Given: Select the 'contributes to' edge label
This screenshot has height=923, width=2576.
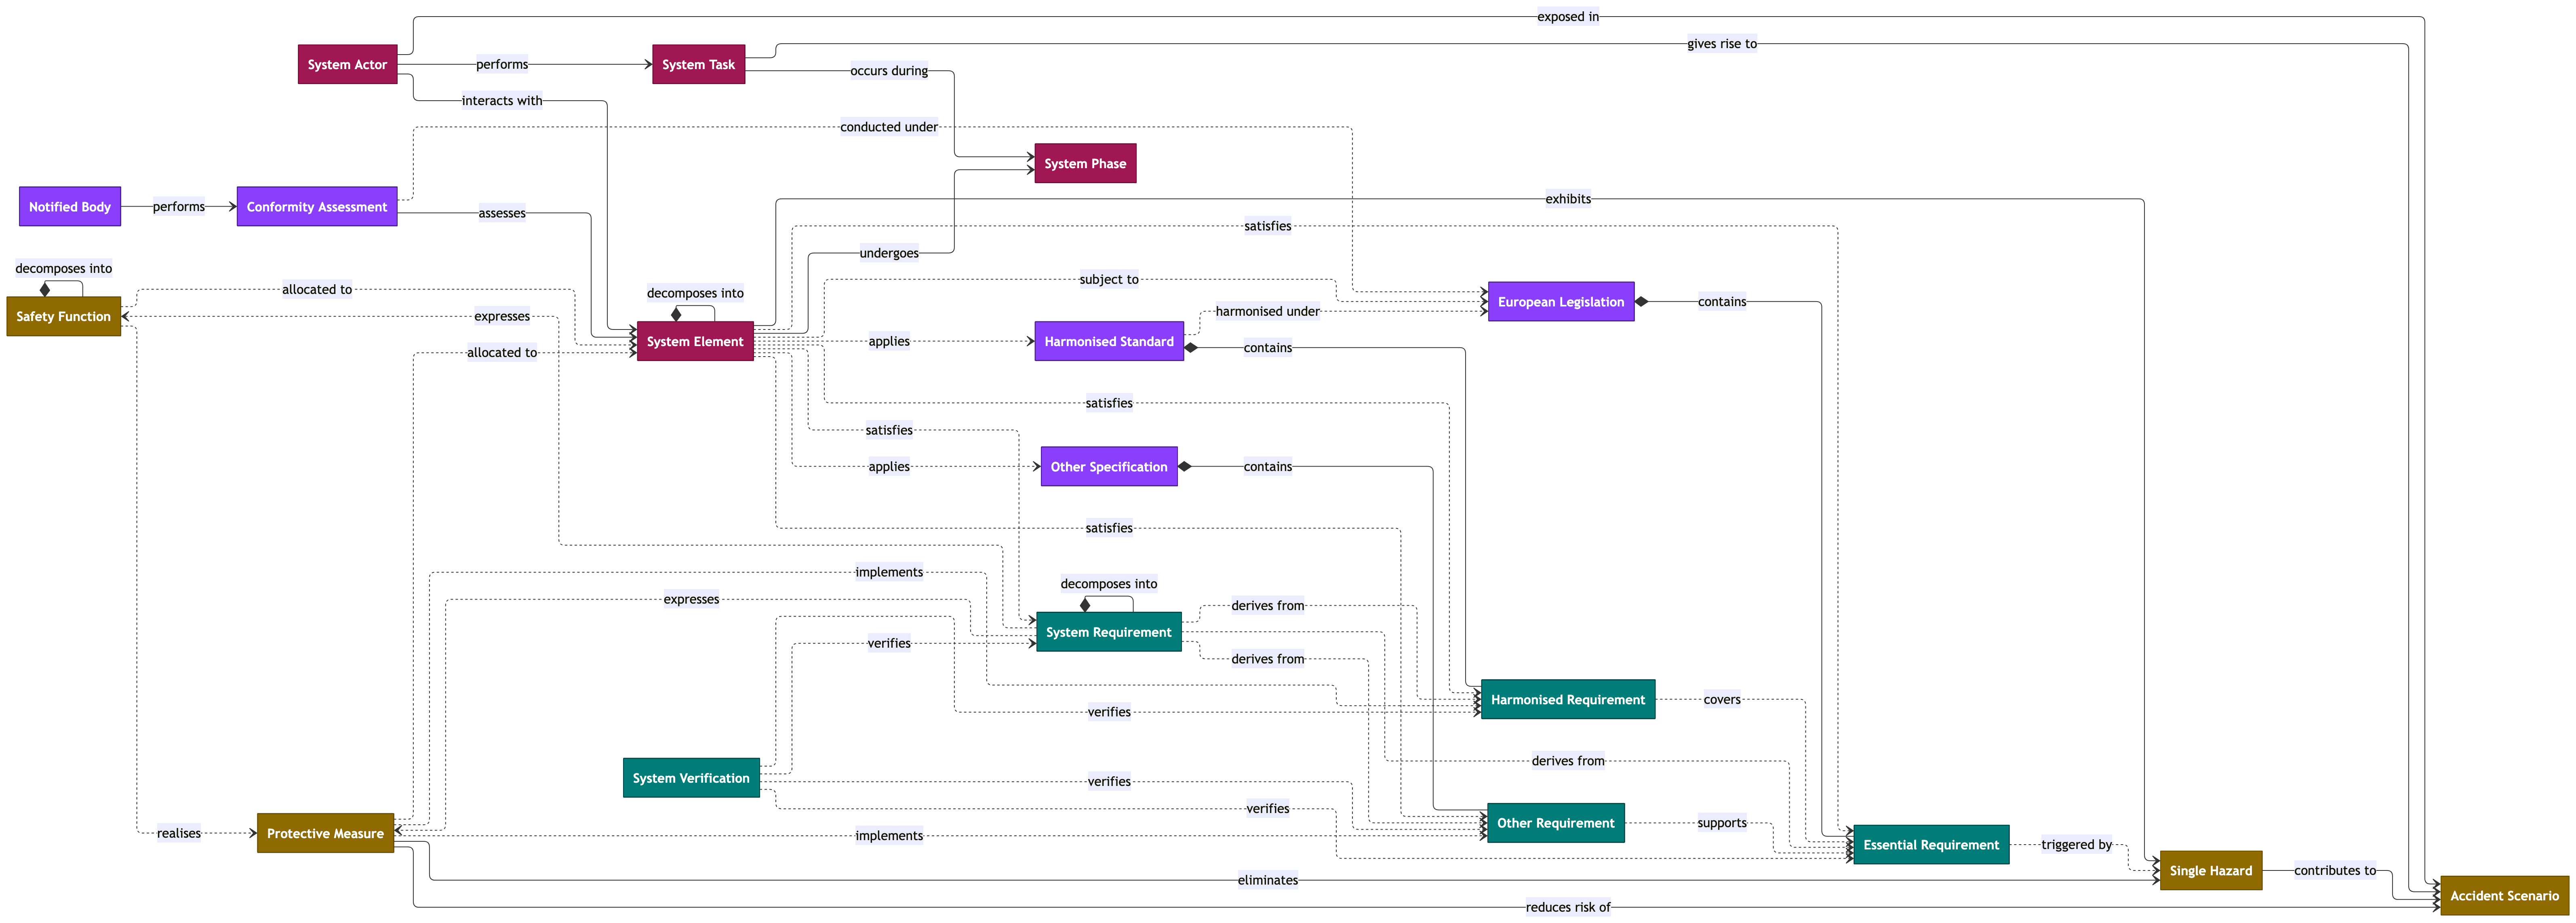Looking at the screenshot, I should [2335, 871].
